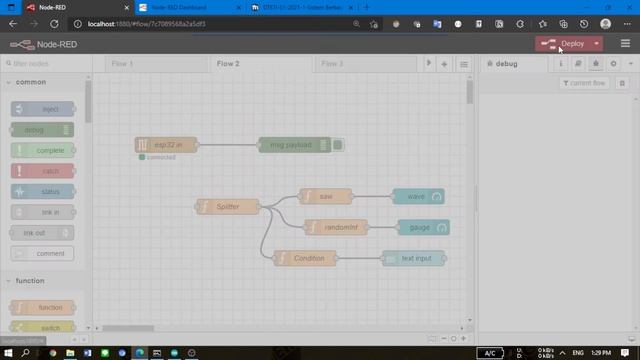Switch to the Flow 1 tab
This screenshot has width=640, height=360.
156,64
